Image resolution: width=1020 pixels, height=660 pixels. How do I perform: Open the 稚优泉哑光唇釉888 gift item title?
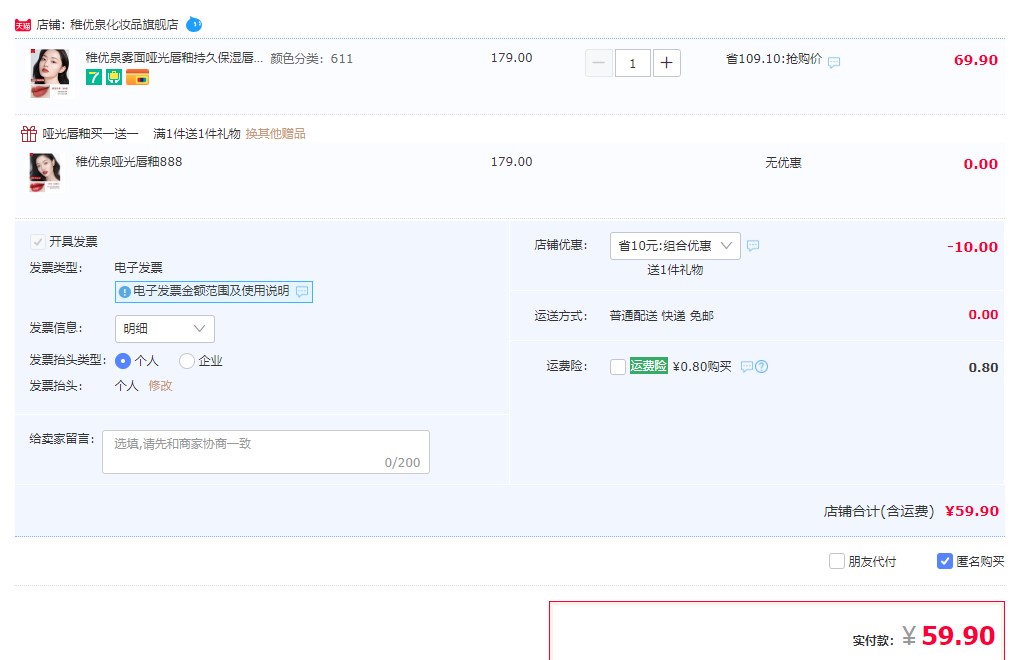click(129, 162)
